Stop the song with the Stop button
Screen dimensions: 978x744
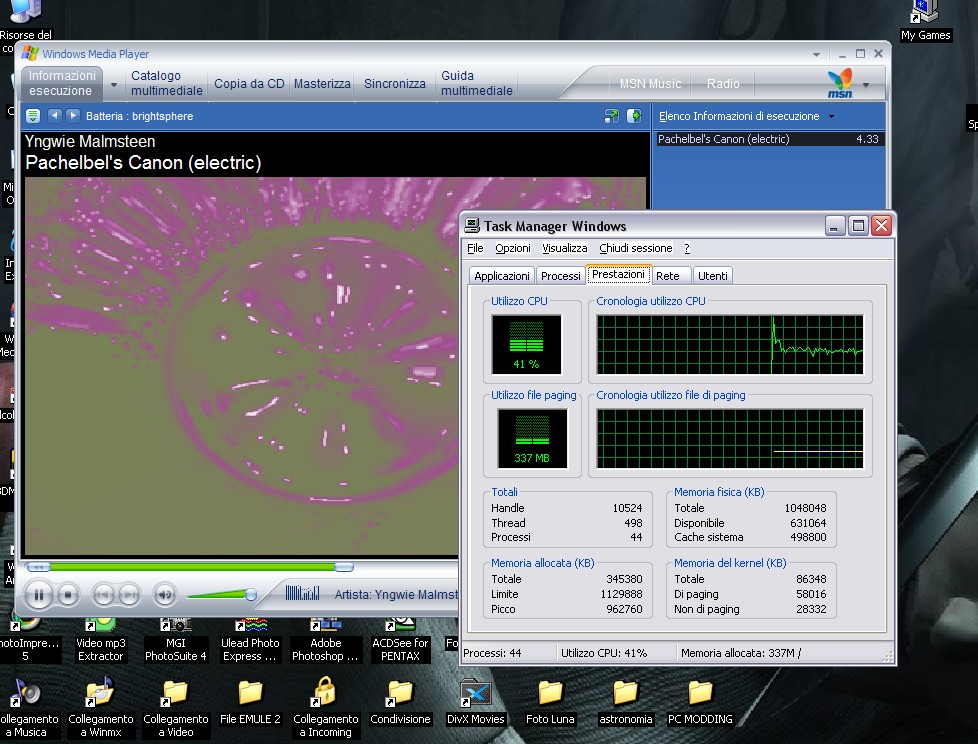[68, 595]
